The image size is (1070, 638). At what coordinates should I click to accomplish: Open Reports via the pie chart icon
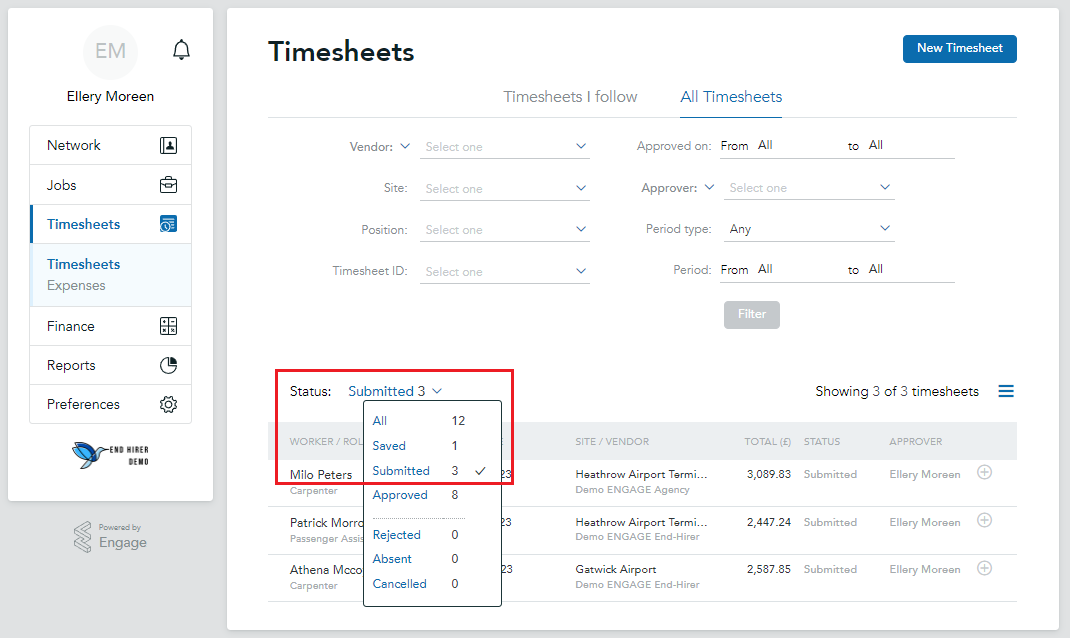click(169, 364)
